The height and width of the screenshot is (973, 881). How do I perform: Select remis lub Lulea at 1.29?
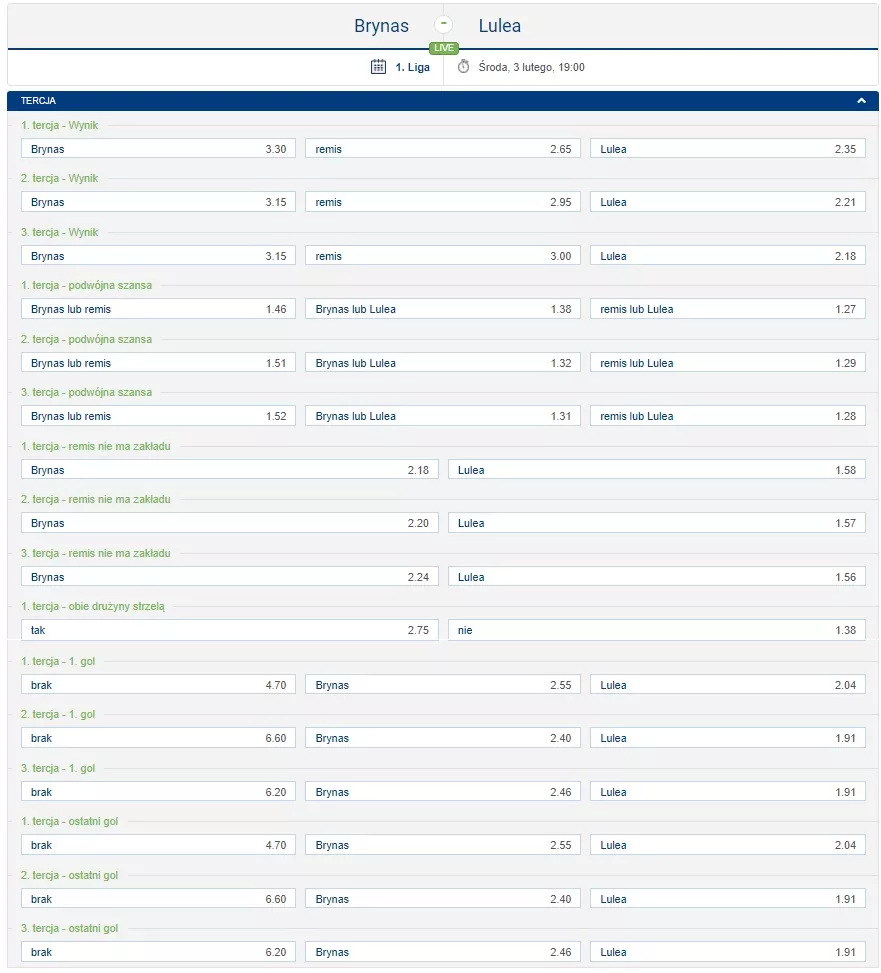[728, 363]
